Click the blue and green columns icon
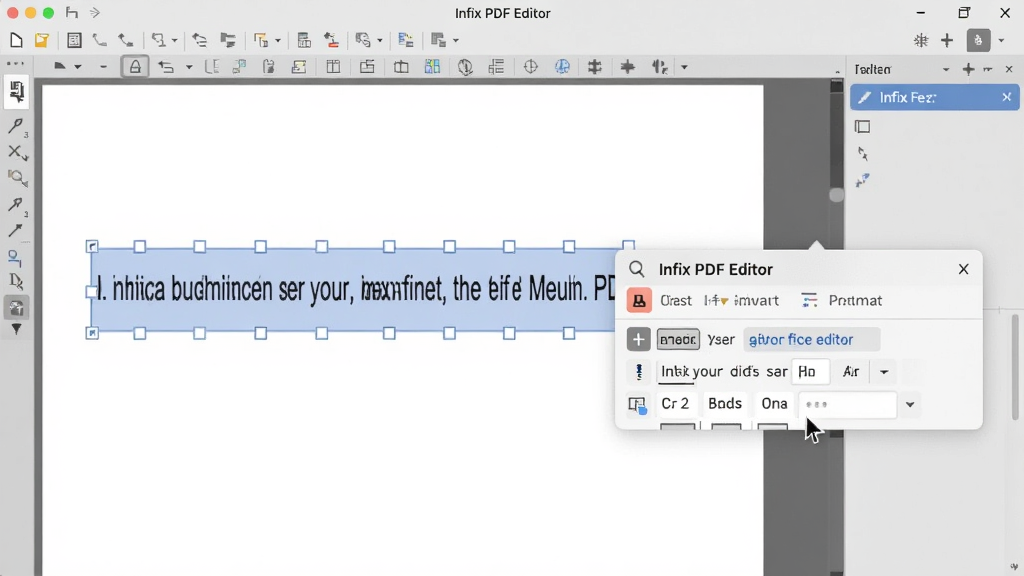This screenshot has height=576, width=1024. point(432,67)
